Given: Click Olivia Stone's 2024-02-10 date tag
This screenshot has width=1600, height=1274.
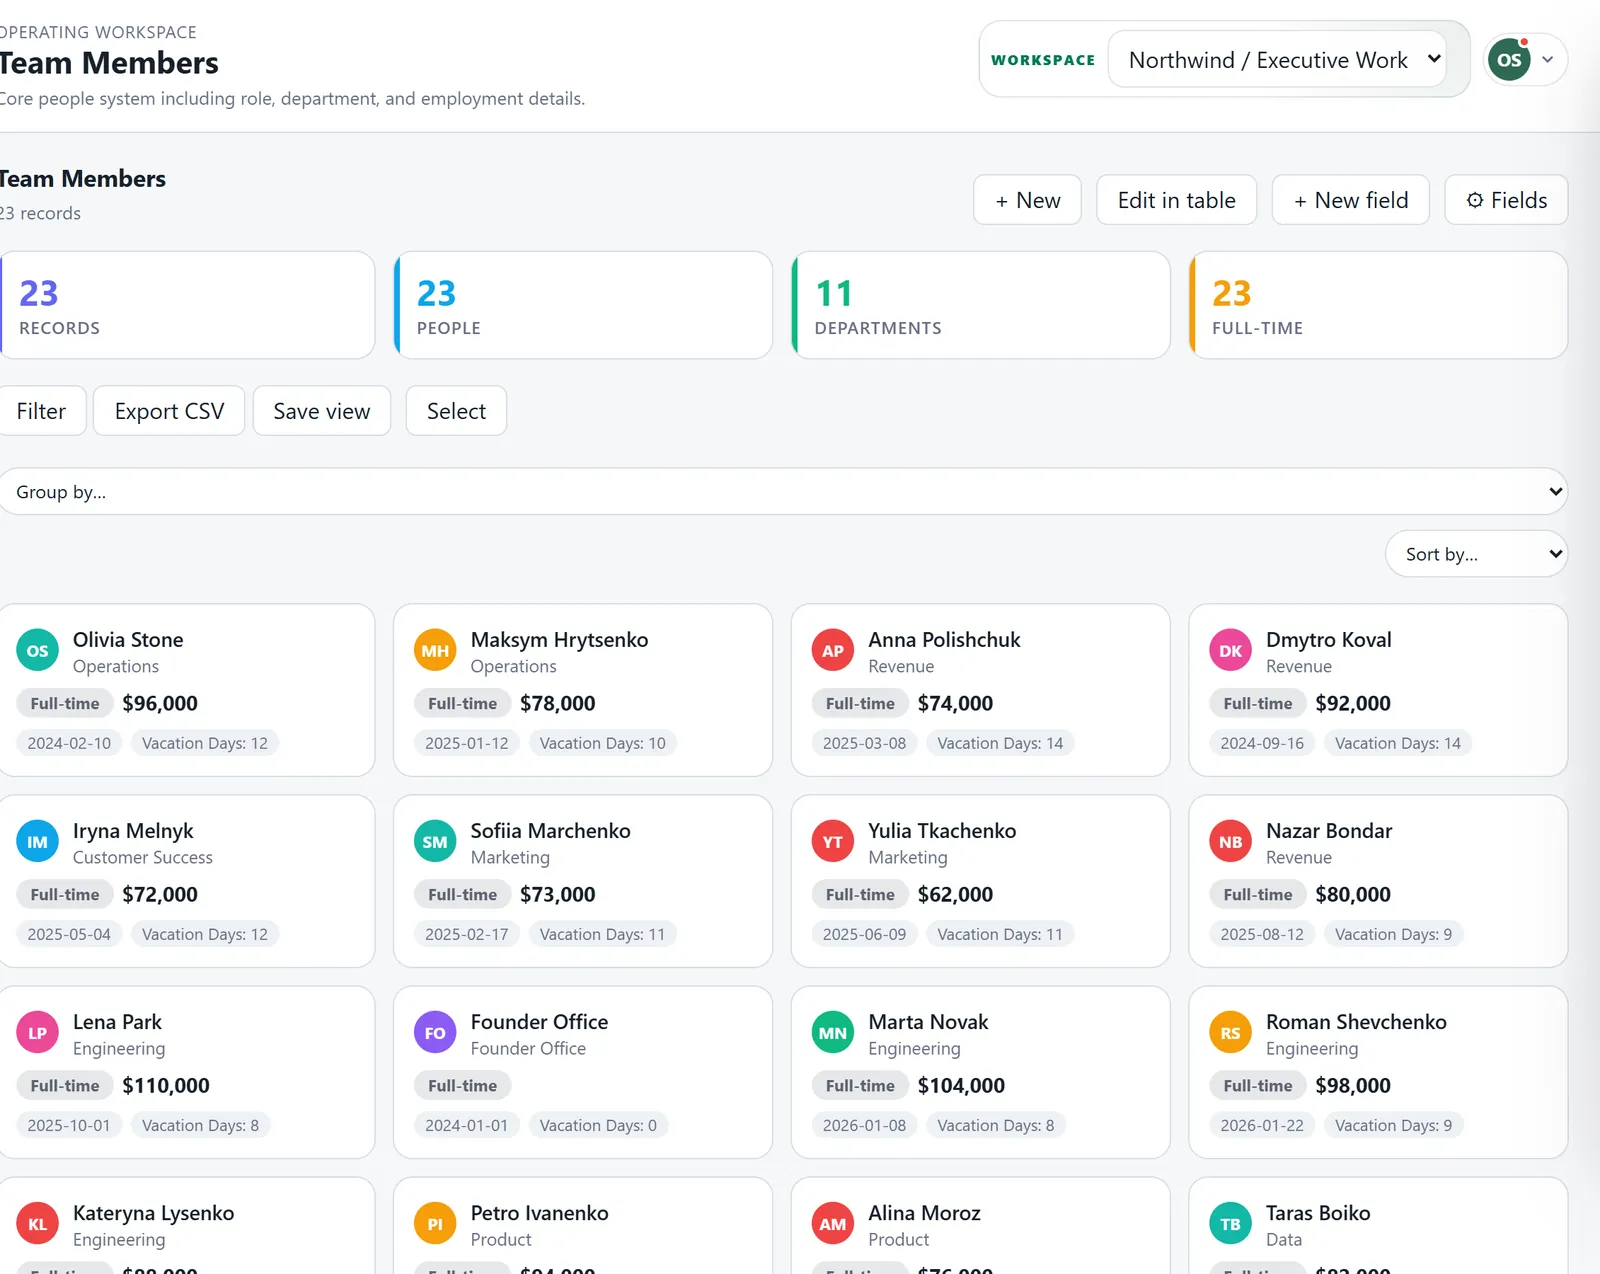Looking at the screenshot, I should [x=69, y=743].
